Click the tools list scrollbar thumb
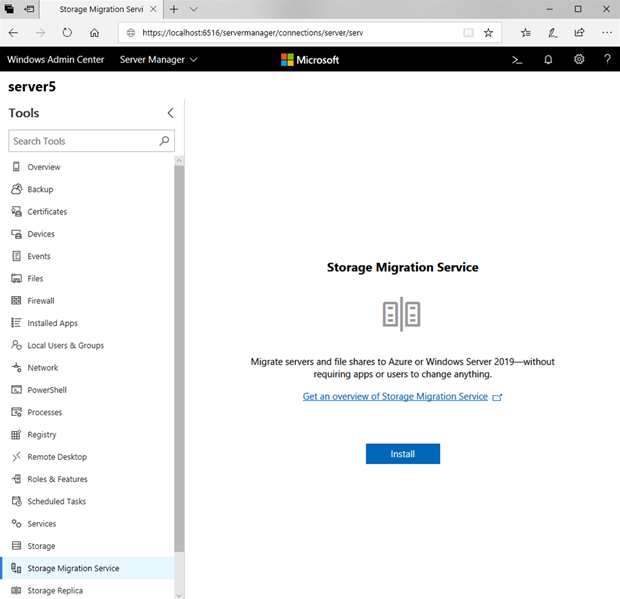Image resolution: width=620 pixels, height=599 pixels. 179,359
